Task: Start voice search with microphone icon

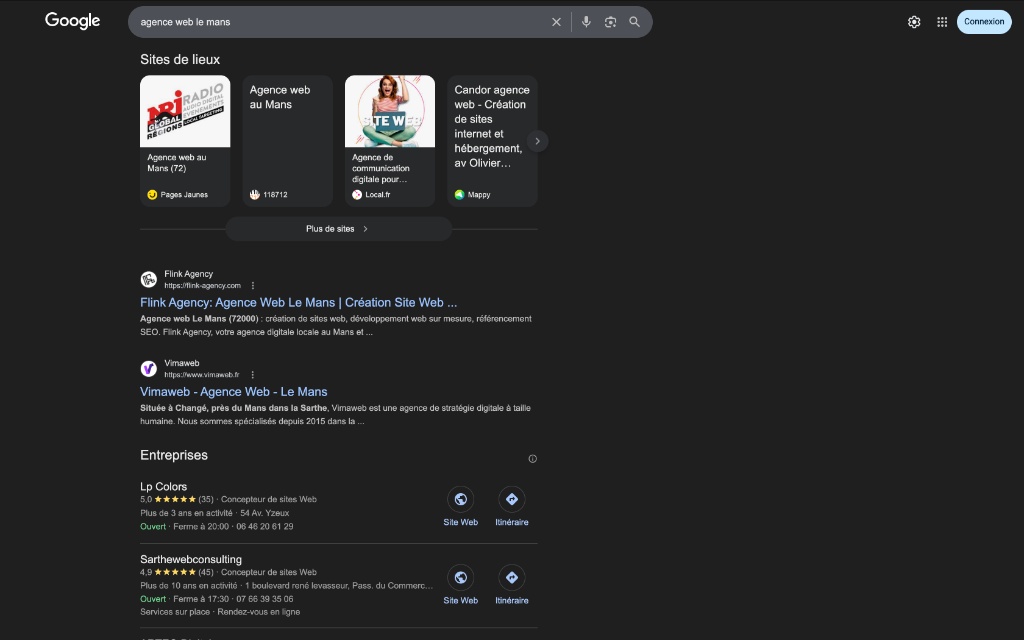Action: pos(586,22)
